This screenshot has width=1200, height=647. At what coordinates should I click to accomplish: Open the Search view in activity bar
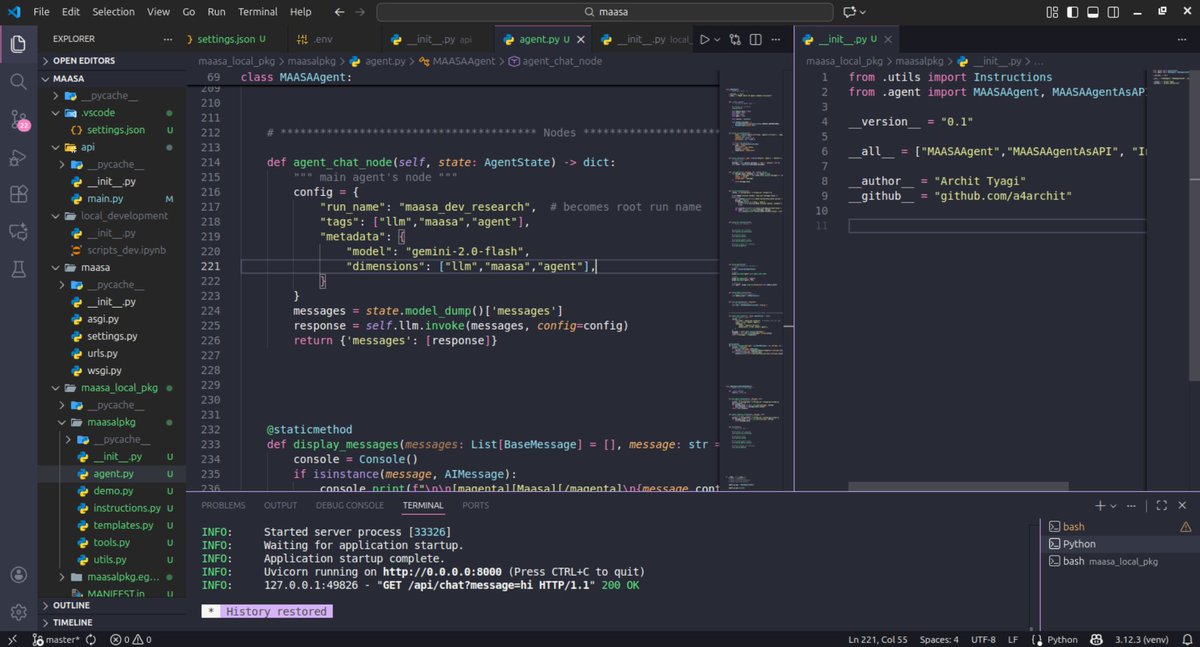(18, 81)
